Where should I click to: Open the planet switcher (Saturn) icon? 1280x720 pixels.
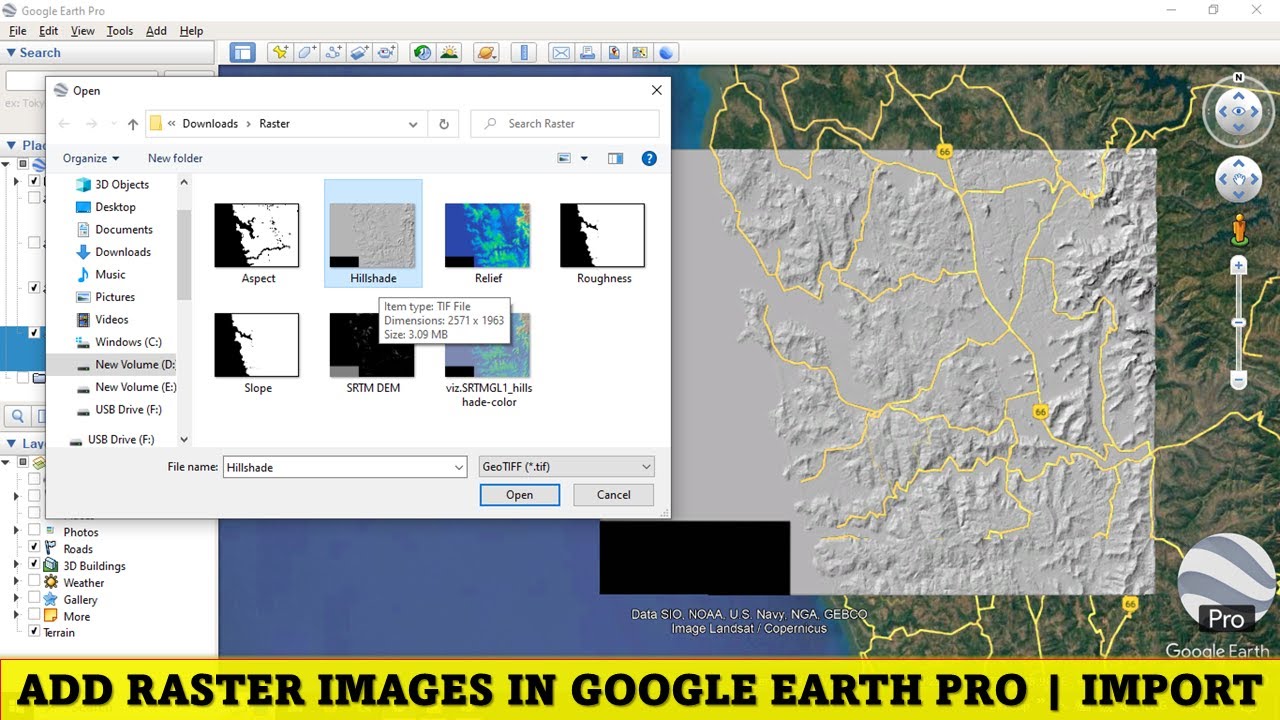(x=485, y=53)
